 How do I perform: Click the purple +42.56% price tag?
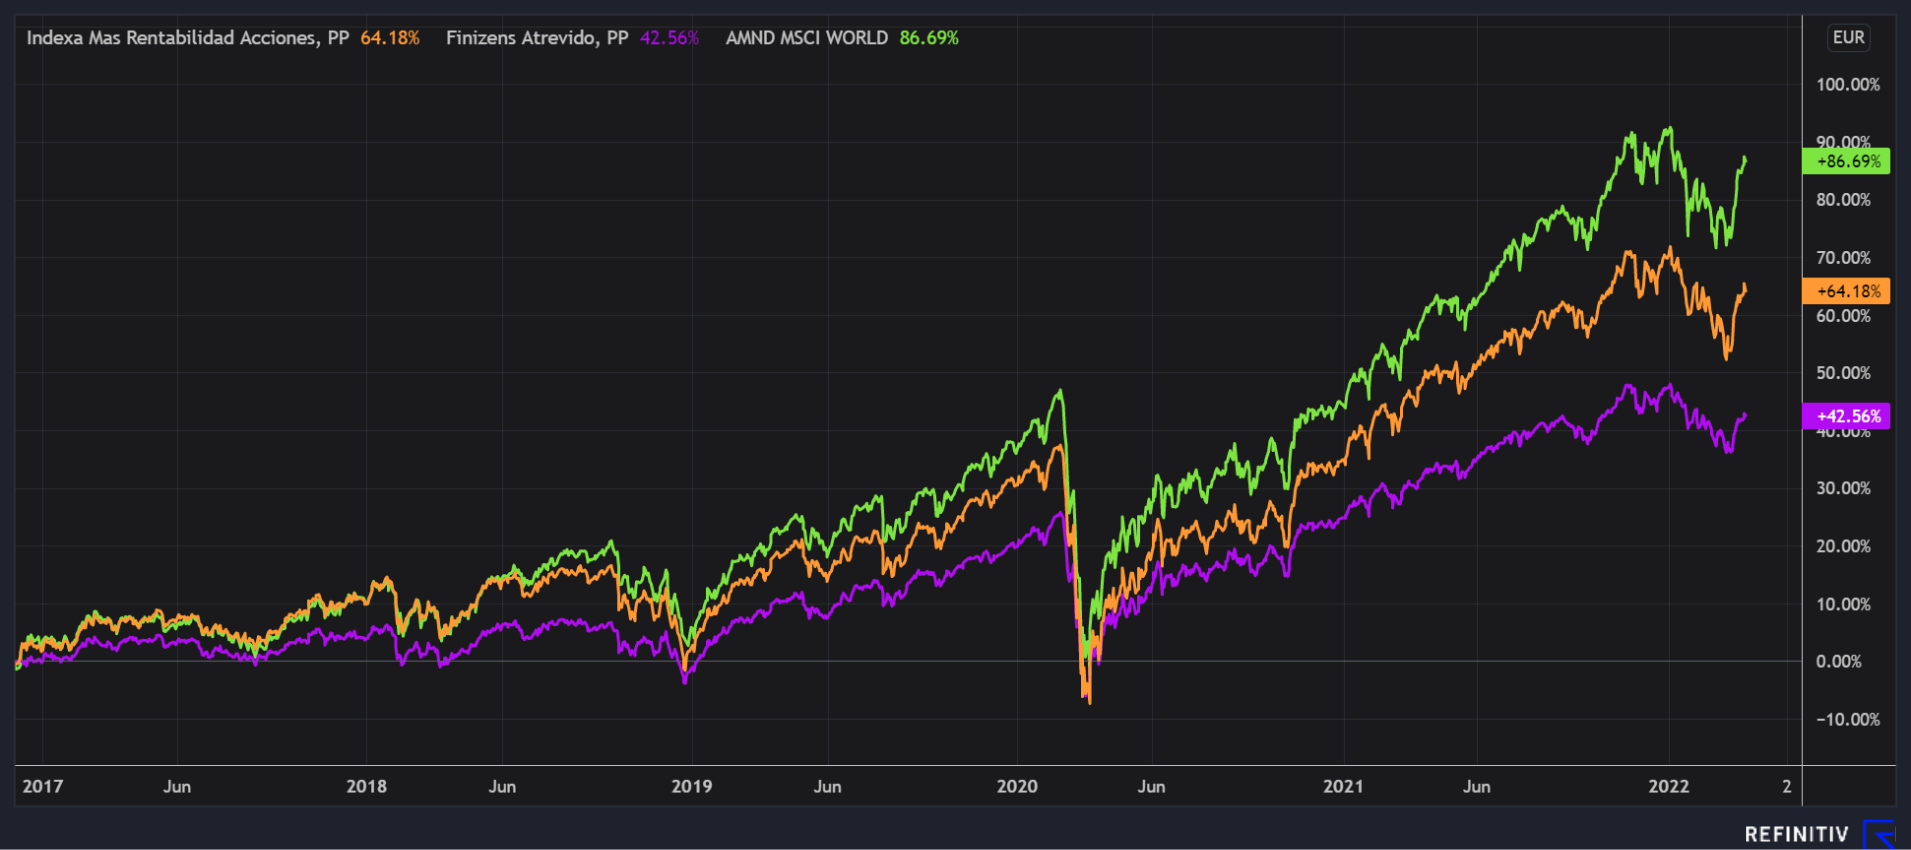point(1846,416)
